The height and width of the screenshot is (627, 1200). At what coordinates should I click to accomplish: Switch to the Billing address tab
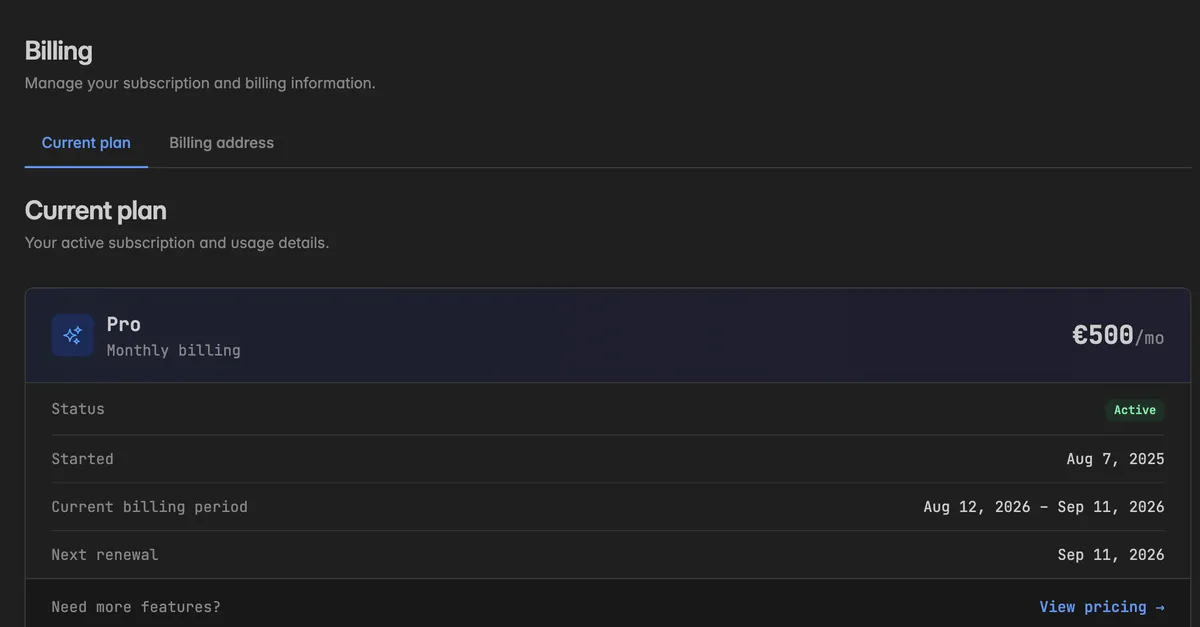tap(221, 143)
